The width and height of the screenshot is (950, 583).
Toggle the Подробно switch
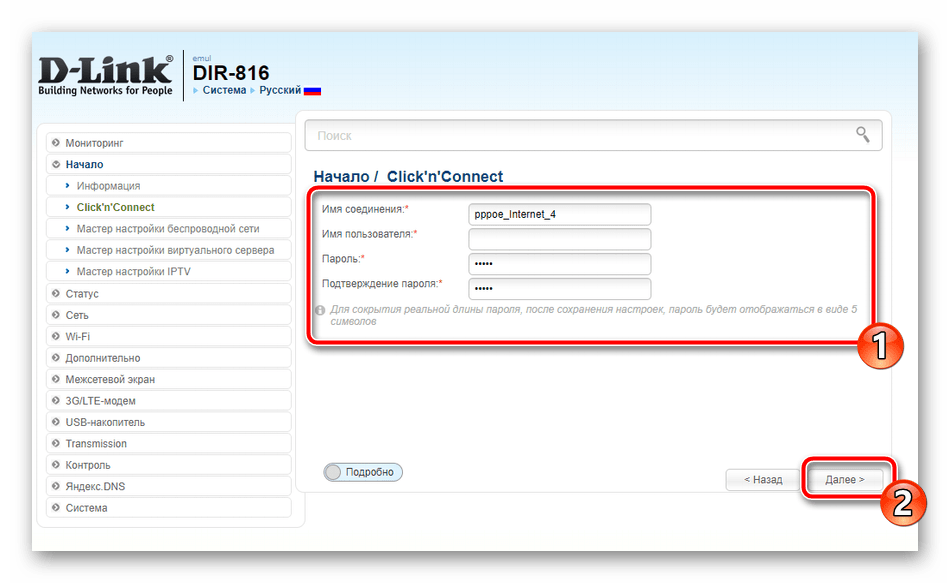[x=363, y=472]
